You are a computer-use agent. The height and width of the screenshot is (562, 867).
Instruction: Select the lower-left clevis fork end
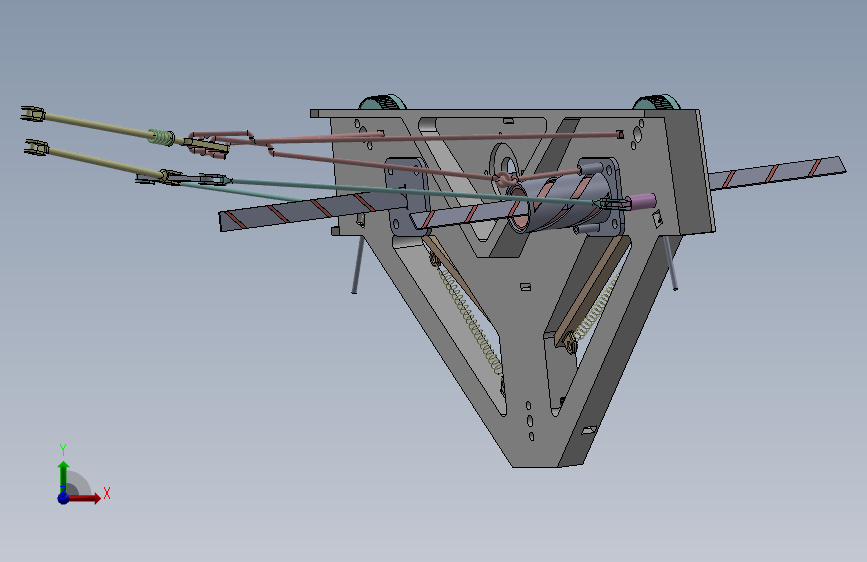(x=37, y=147)
